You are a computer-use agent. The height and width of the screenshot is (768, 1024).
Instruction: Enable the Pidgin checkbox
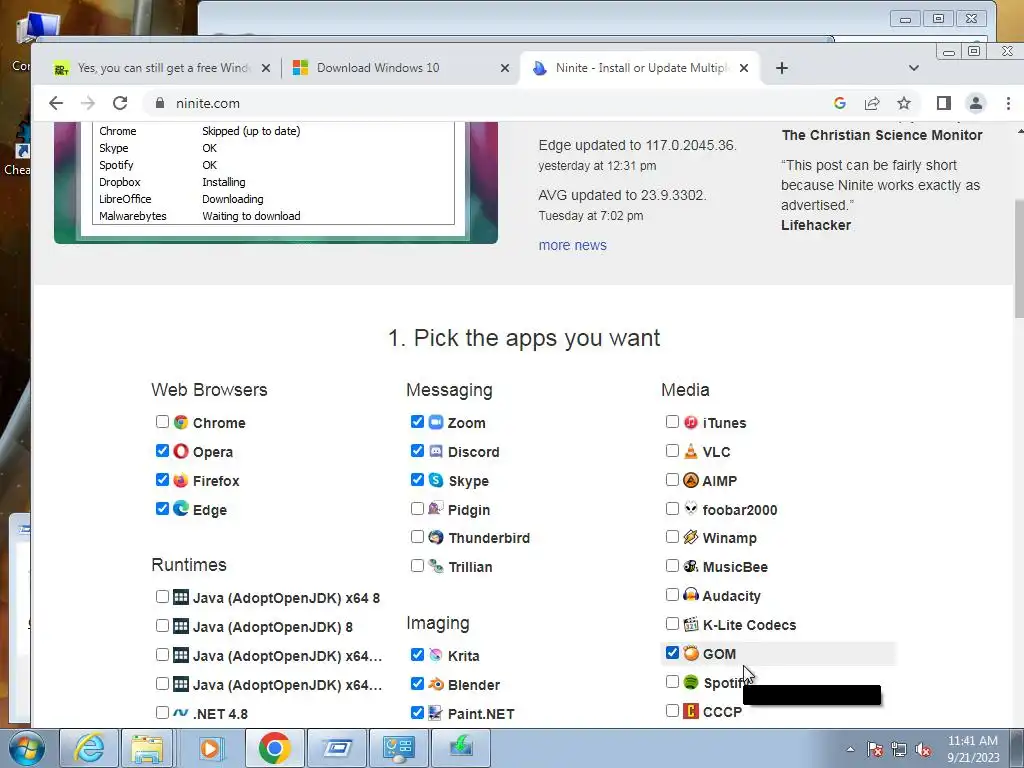(x=417, y=508)
